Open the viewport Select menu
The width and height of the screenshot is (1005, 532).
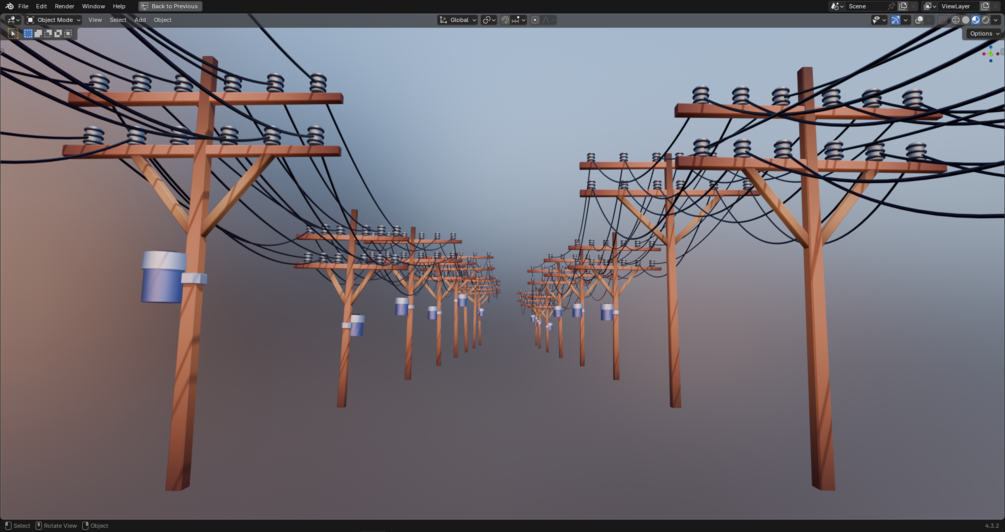click(118, 20)
